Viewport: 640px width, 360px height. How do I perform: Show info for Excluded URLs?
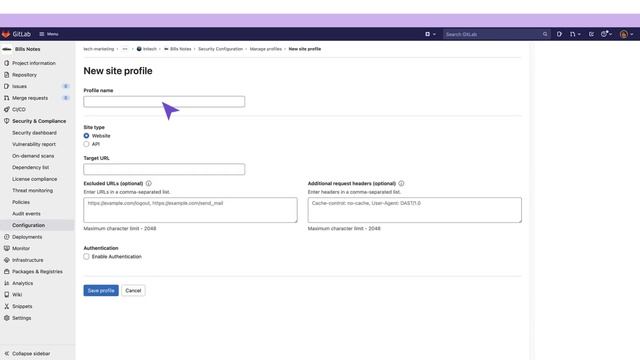[149, 184]
